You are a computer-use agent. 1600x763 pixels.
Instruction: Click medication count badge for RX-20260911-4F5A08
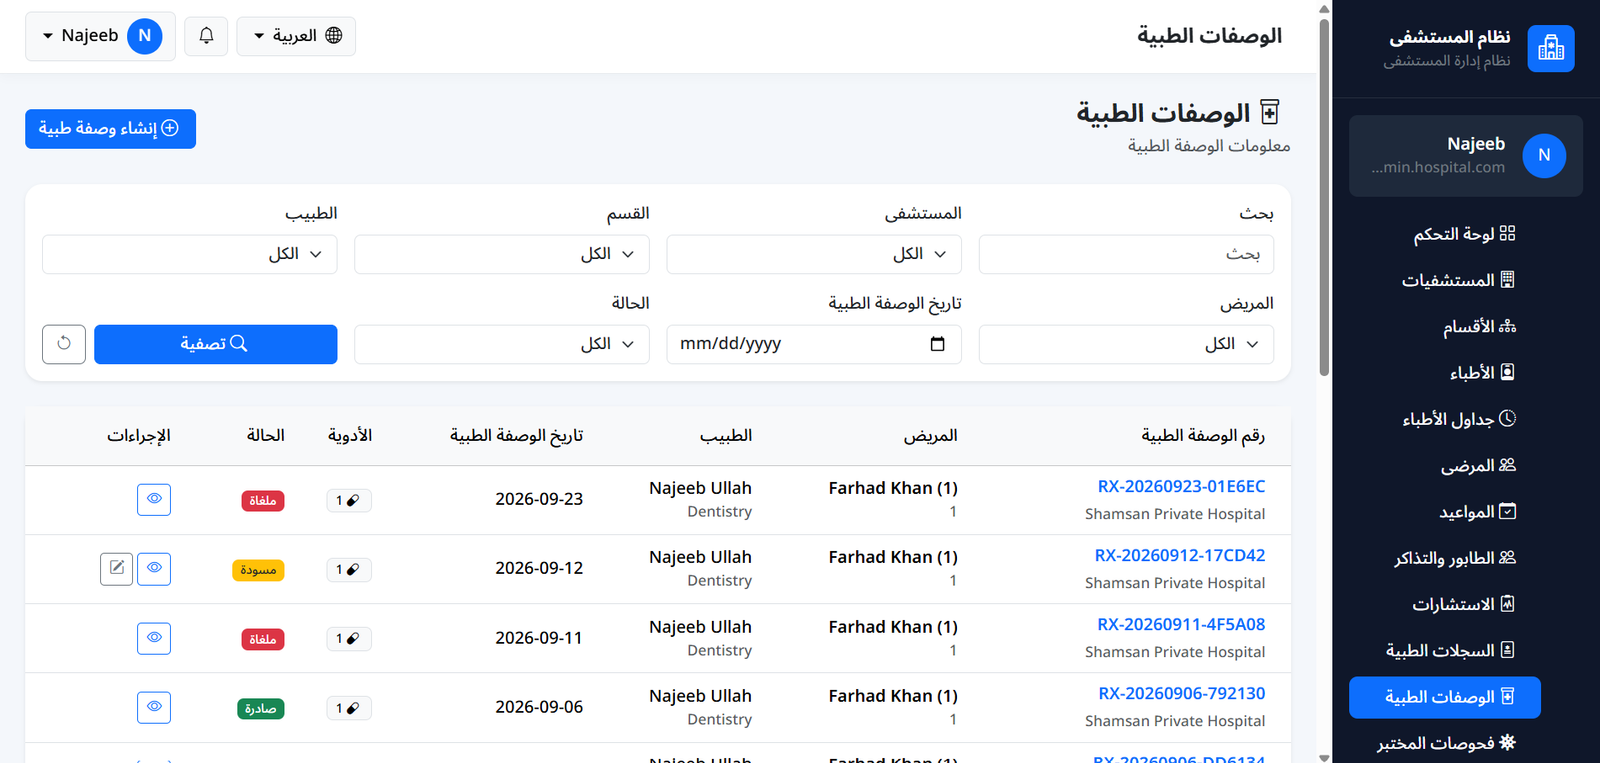(x=349, y=639)
